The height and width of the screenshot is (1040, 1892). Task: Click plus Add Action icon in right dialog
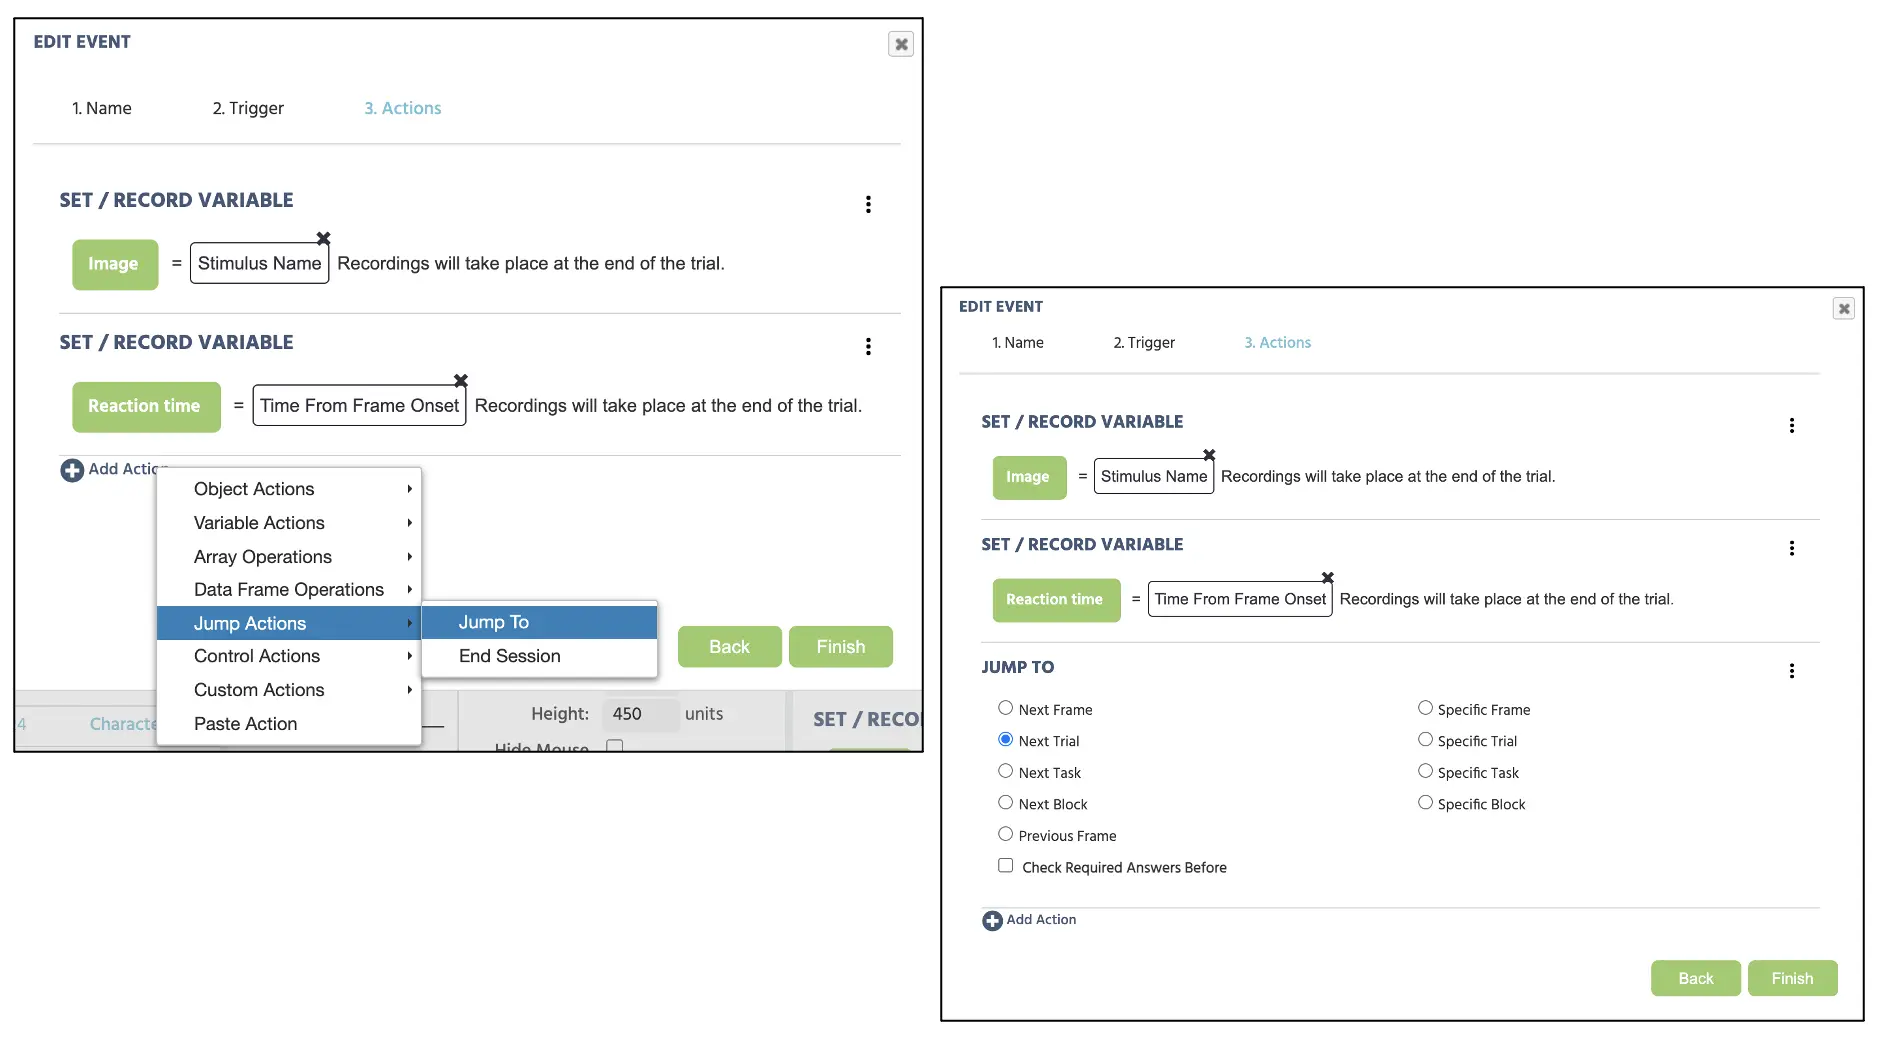pos(992,921)
